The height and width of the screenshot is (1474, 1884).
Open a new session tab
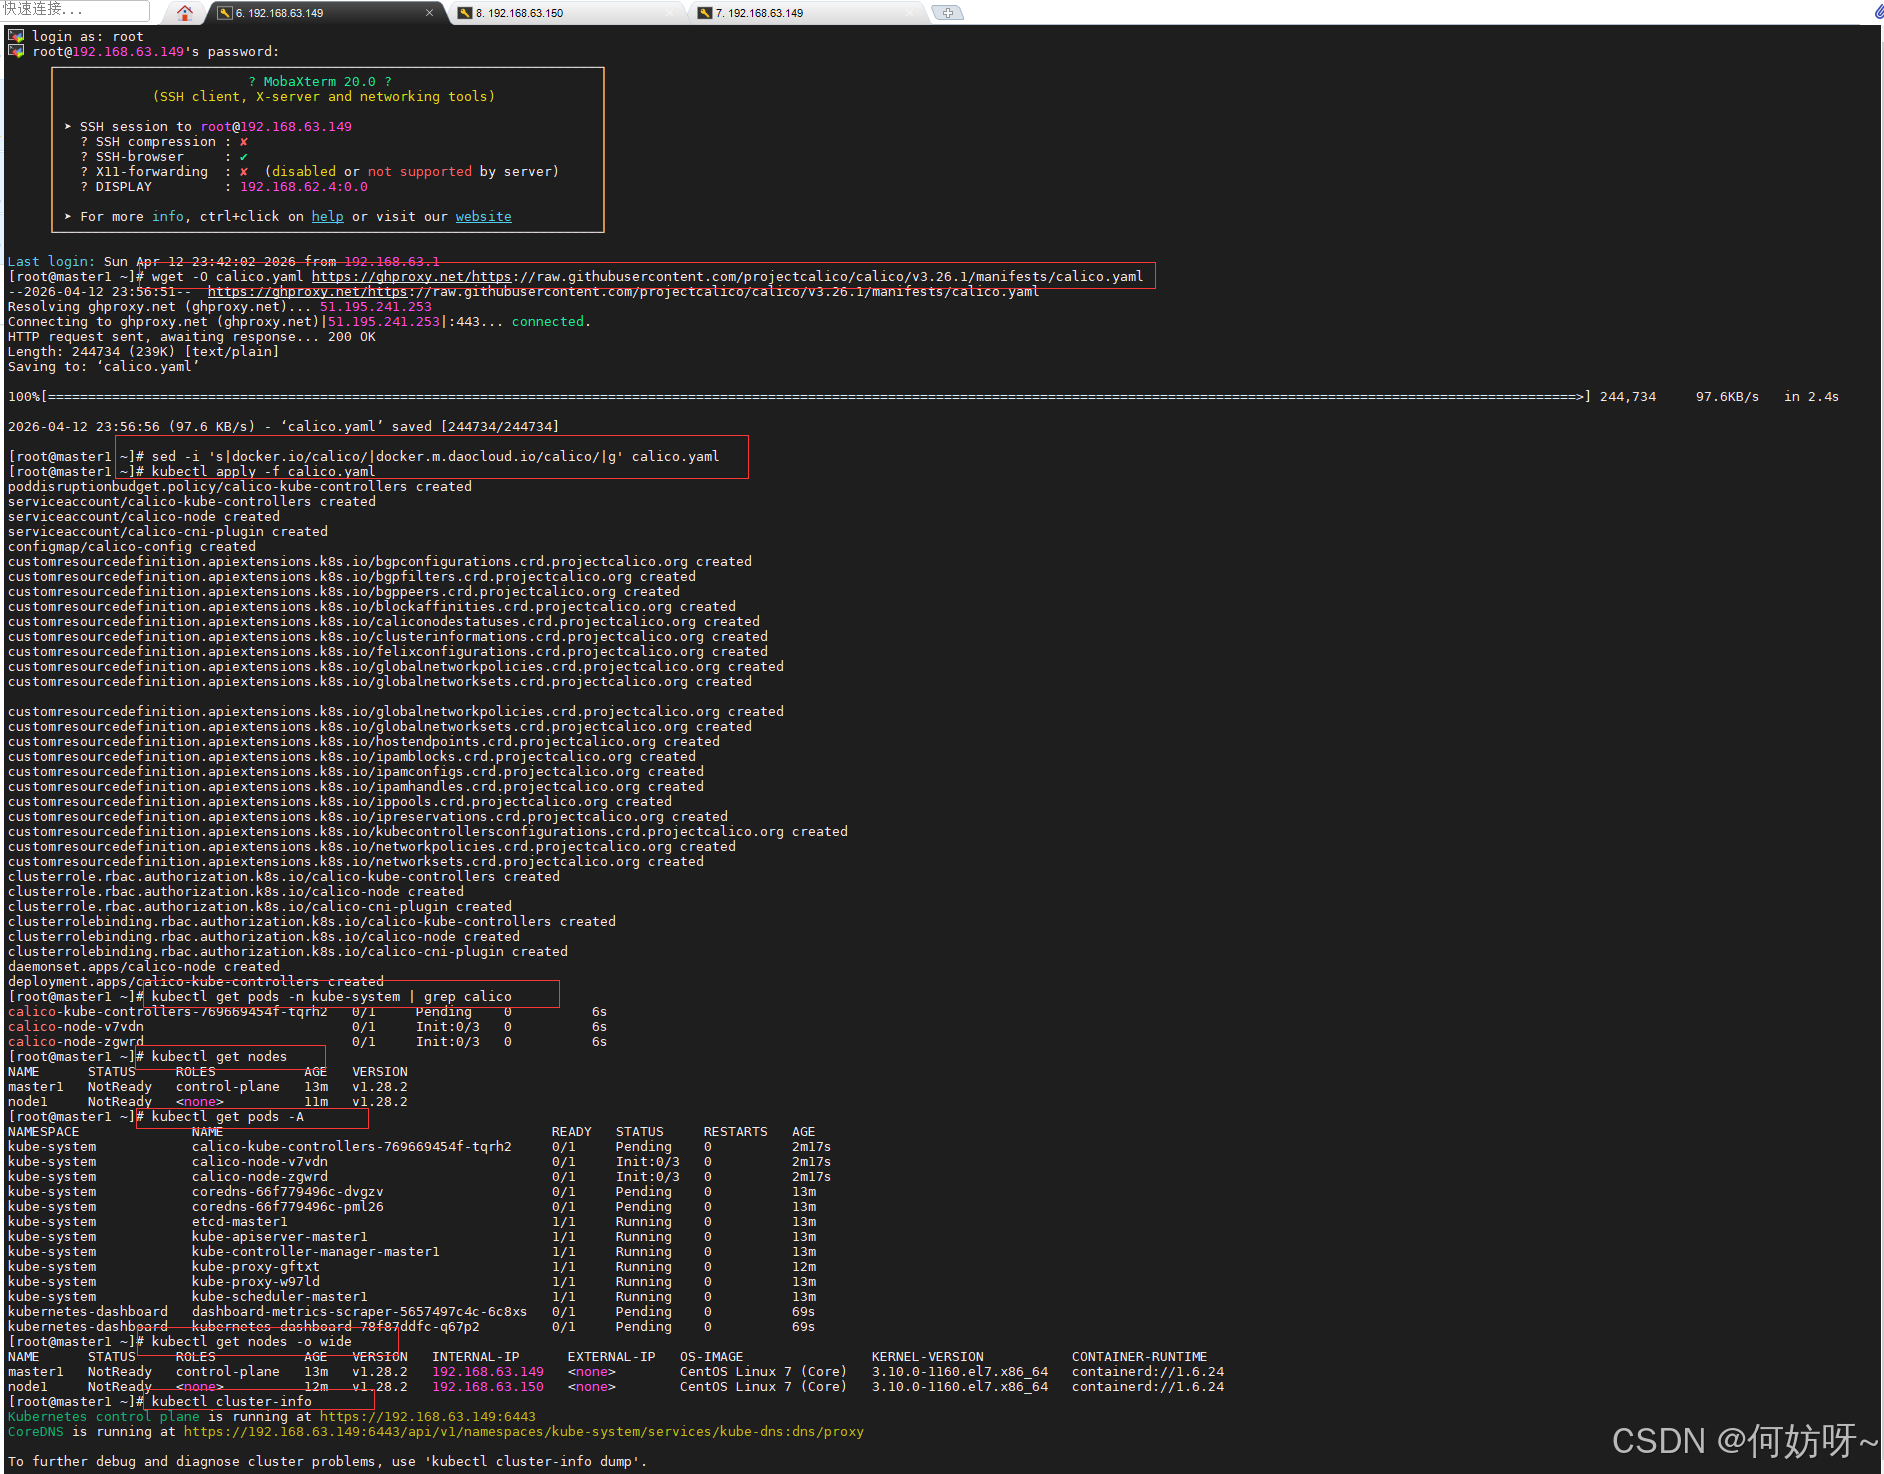coord(947,13)
